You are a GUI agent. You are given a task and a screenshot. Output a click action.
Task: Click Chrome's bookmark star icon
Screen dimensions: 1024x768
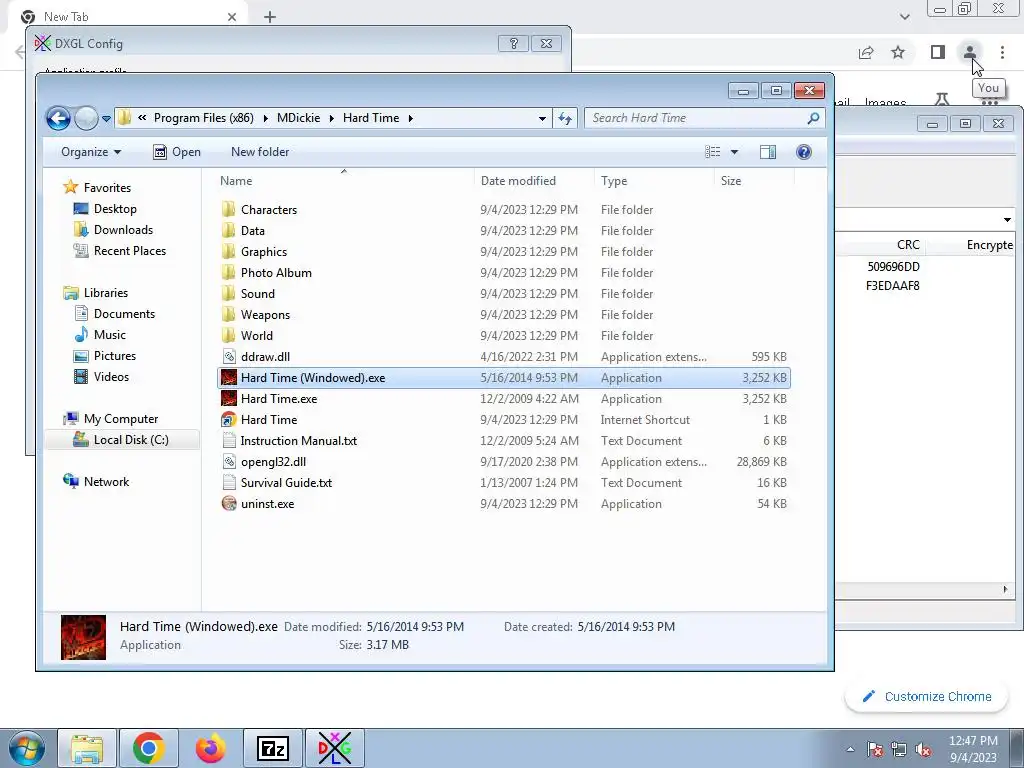pyautogui.click(x=899, y=52)
